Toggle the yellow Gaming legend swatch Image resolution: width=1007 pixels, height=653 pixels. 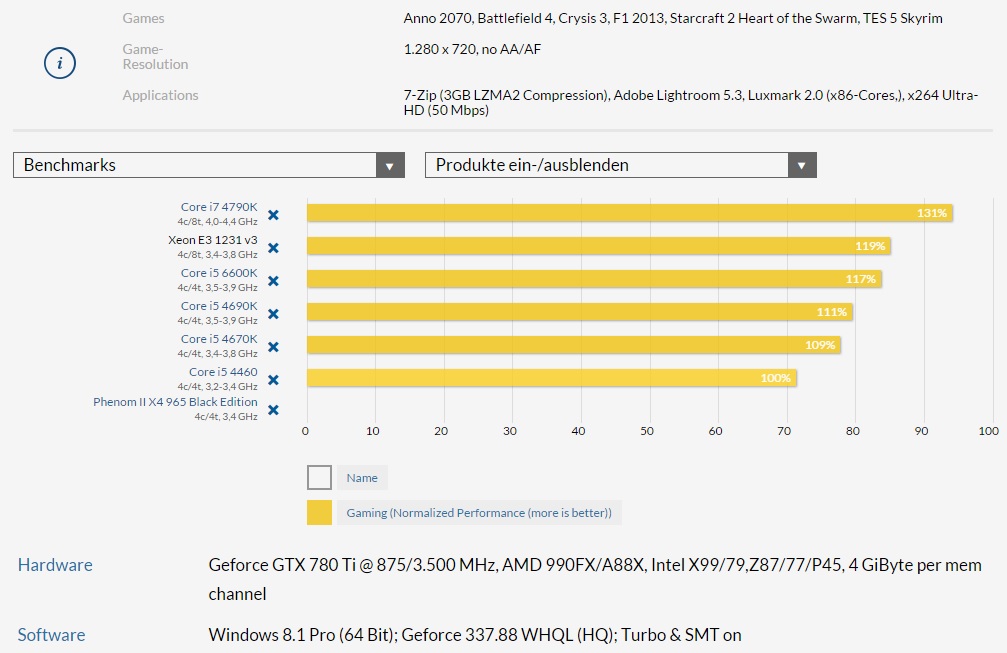(319, 512)
